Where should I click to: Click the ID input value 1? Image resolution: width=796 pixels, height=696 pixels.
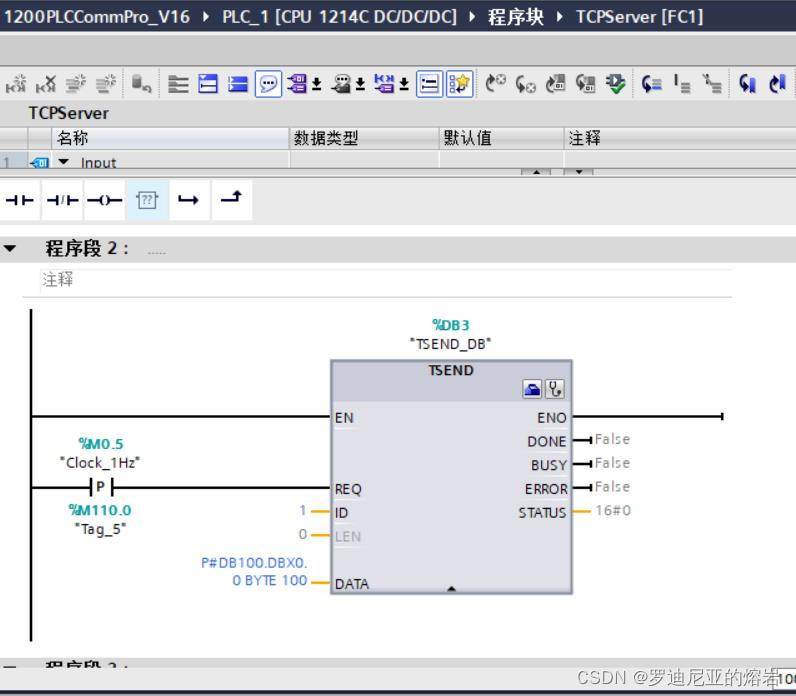point(303,510)
